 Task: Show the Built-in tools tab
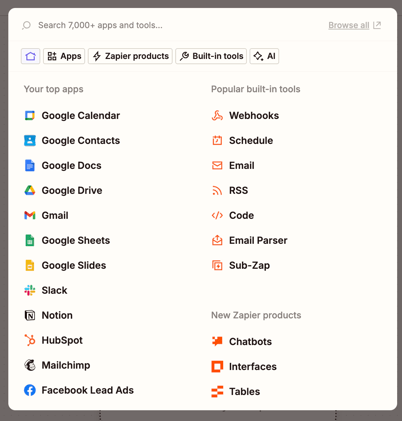click(211, 56)
